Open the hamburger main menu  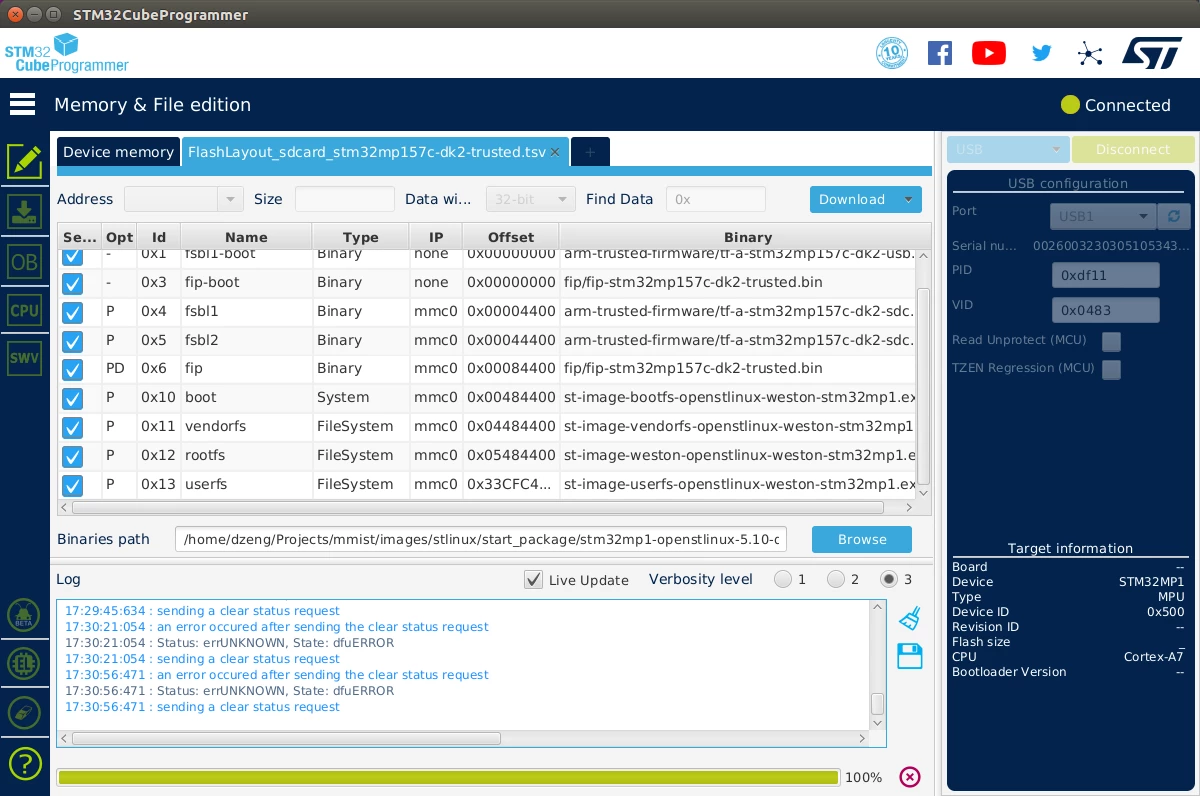click(22, 104)
